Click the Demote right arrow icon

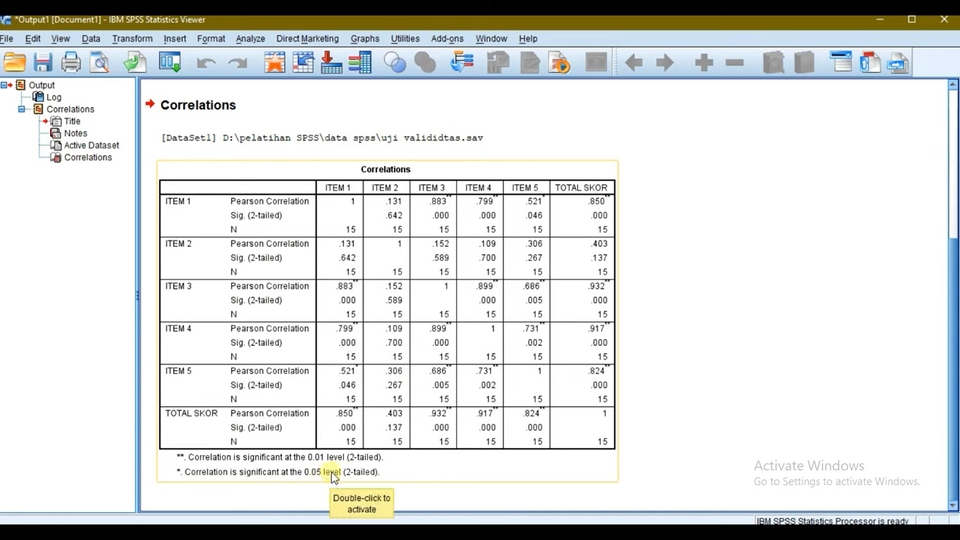[x=665, y=62]
